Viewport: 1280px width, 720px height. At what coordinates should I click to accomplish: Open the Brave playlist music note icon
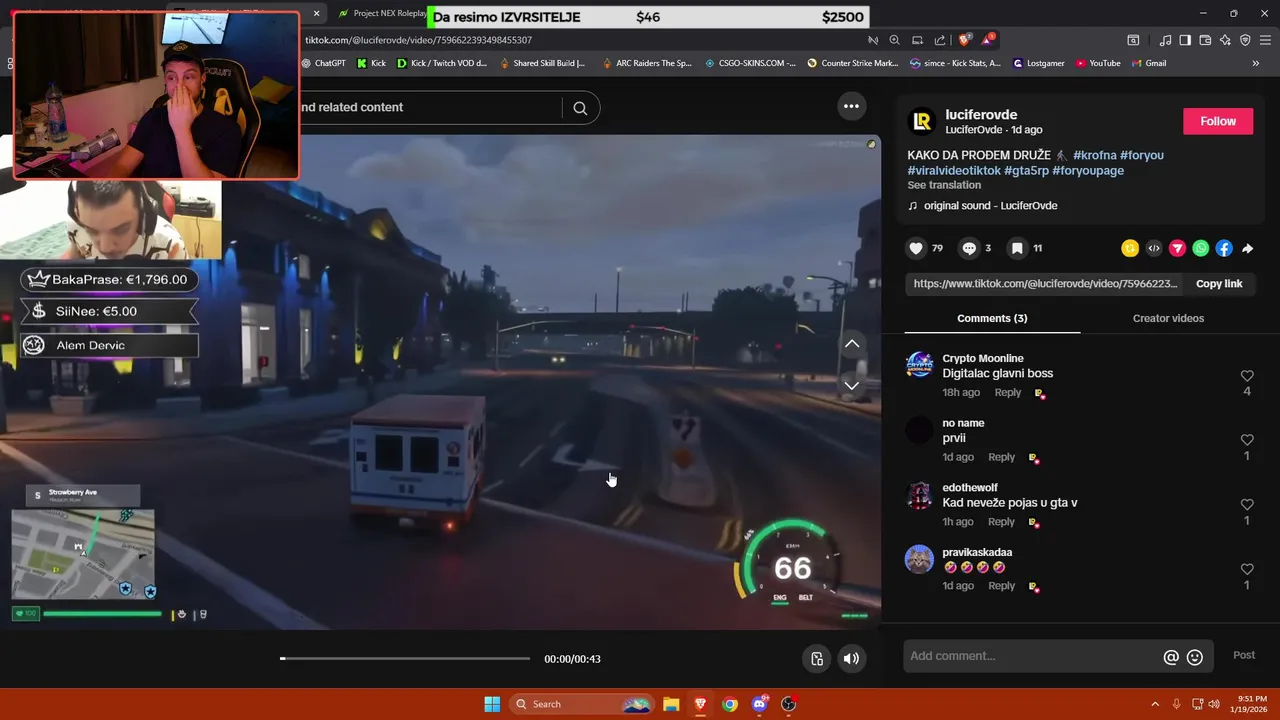coord(1165,40)
